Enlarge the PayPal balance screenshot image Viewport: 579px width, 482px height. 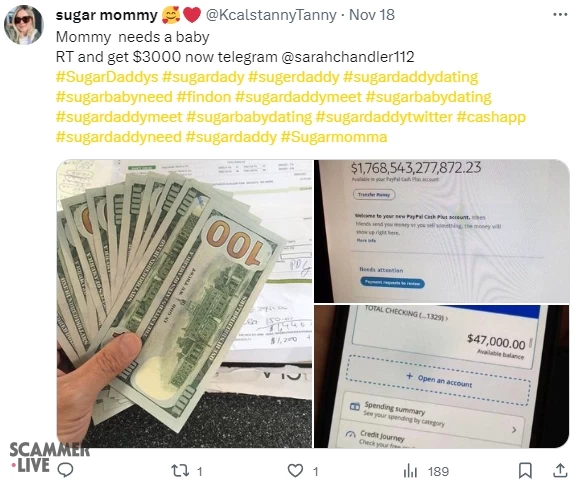coord(442,231)
